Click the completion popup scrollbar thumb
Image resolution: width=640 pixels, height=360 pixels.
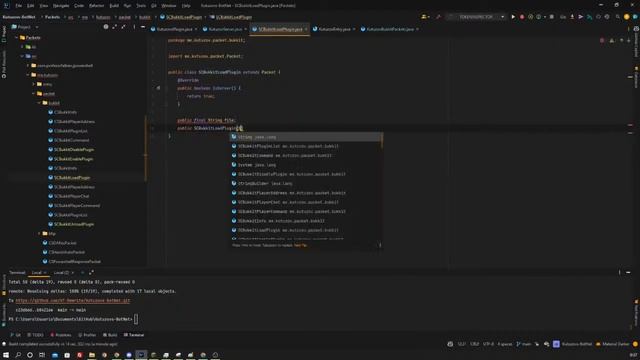point(382,141)
